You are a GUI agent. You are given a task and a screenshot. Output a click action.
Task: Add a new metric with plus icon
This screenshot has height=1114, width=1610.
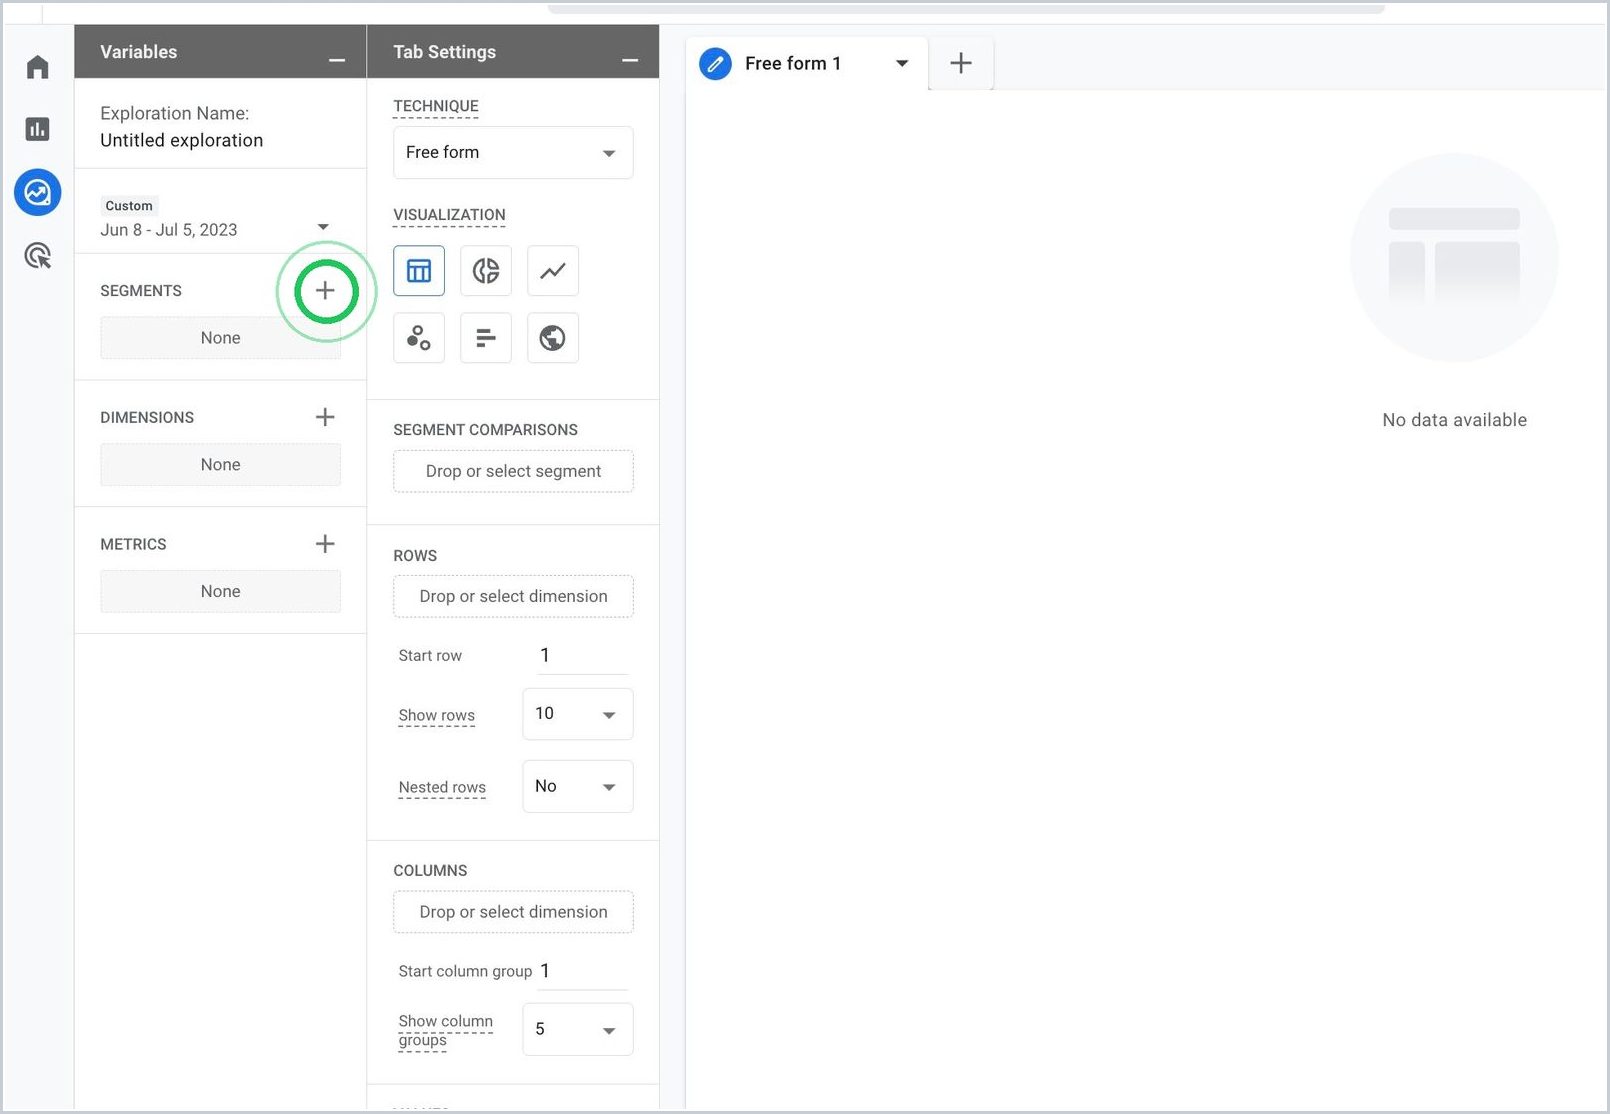[x=325, y=544]
